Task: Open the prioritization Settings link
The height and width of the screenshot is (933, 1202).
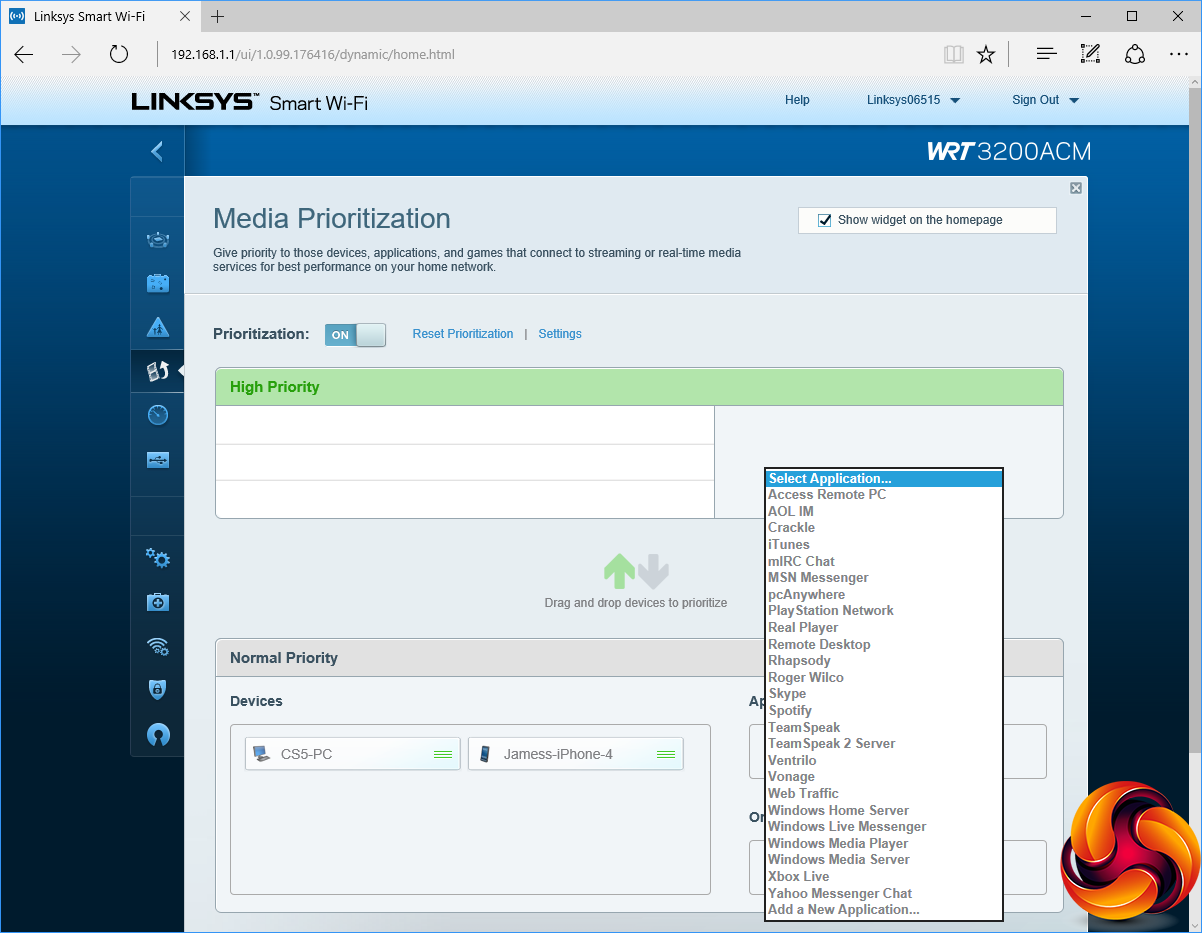Action: (x=559, y=334)
